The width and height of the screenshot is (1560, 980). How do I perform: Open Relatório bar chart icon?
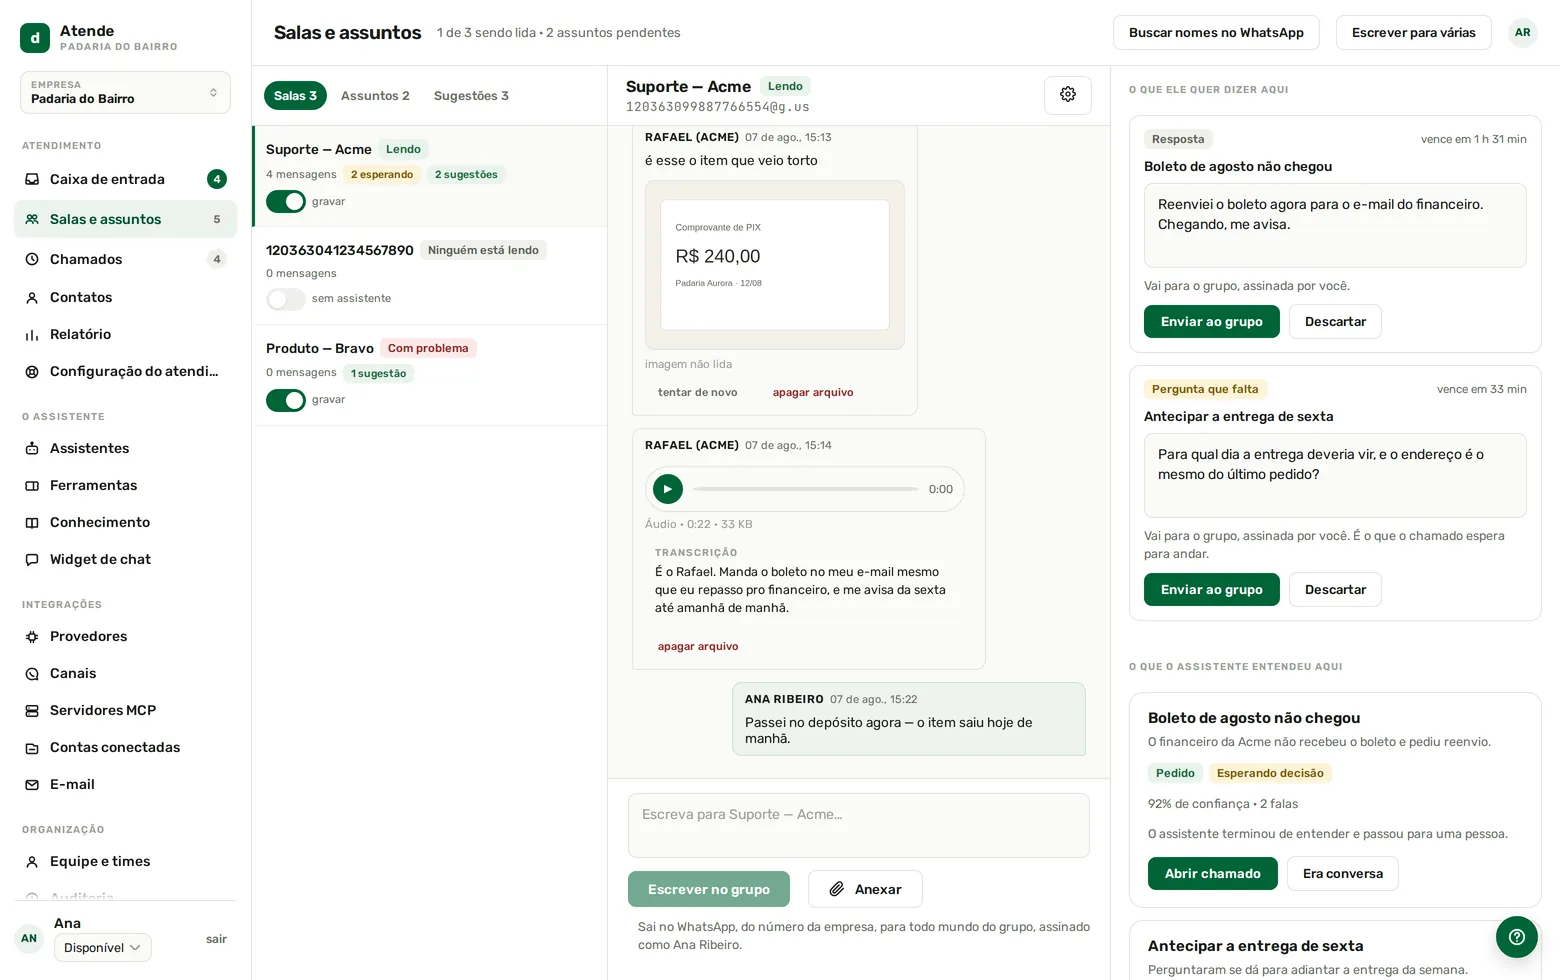point(32,334)
